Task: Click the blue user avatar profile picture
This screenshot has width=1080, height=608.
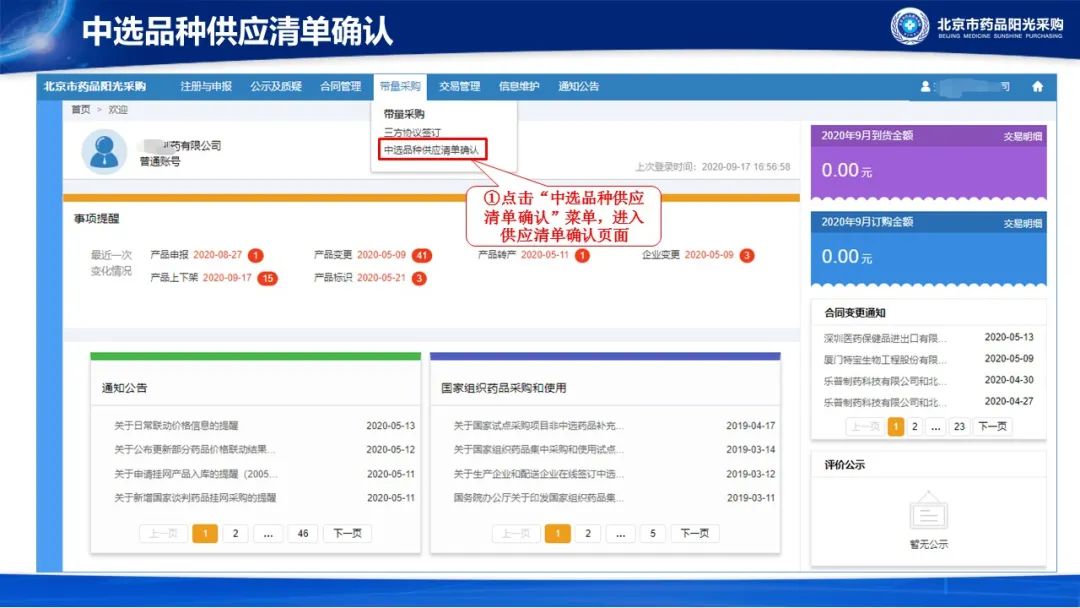Action: click(103, 152)
